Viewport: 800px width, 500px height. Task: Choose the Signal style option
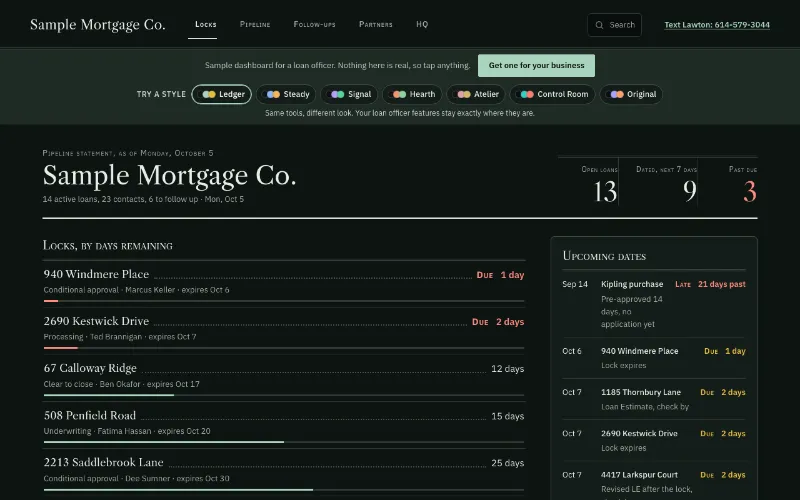click(x=349, y=94)
